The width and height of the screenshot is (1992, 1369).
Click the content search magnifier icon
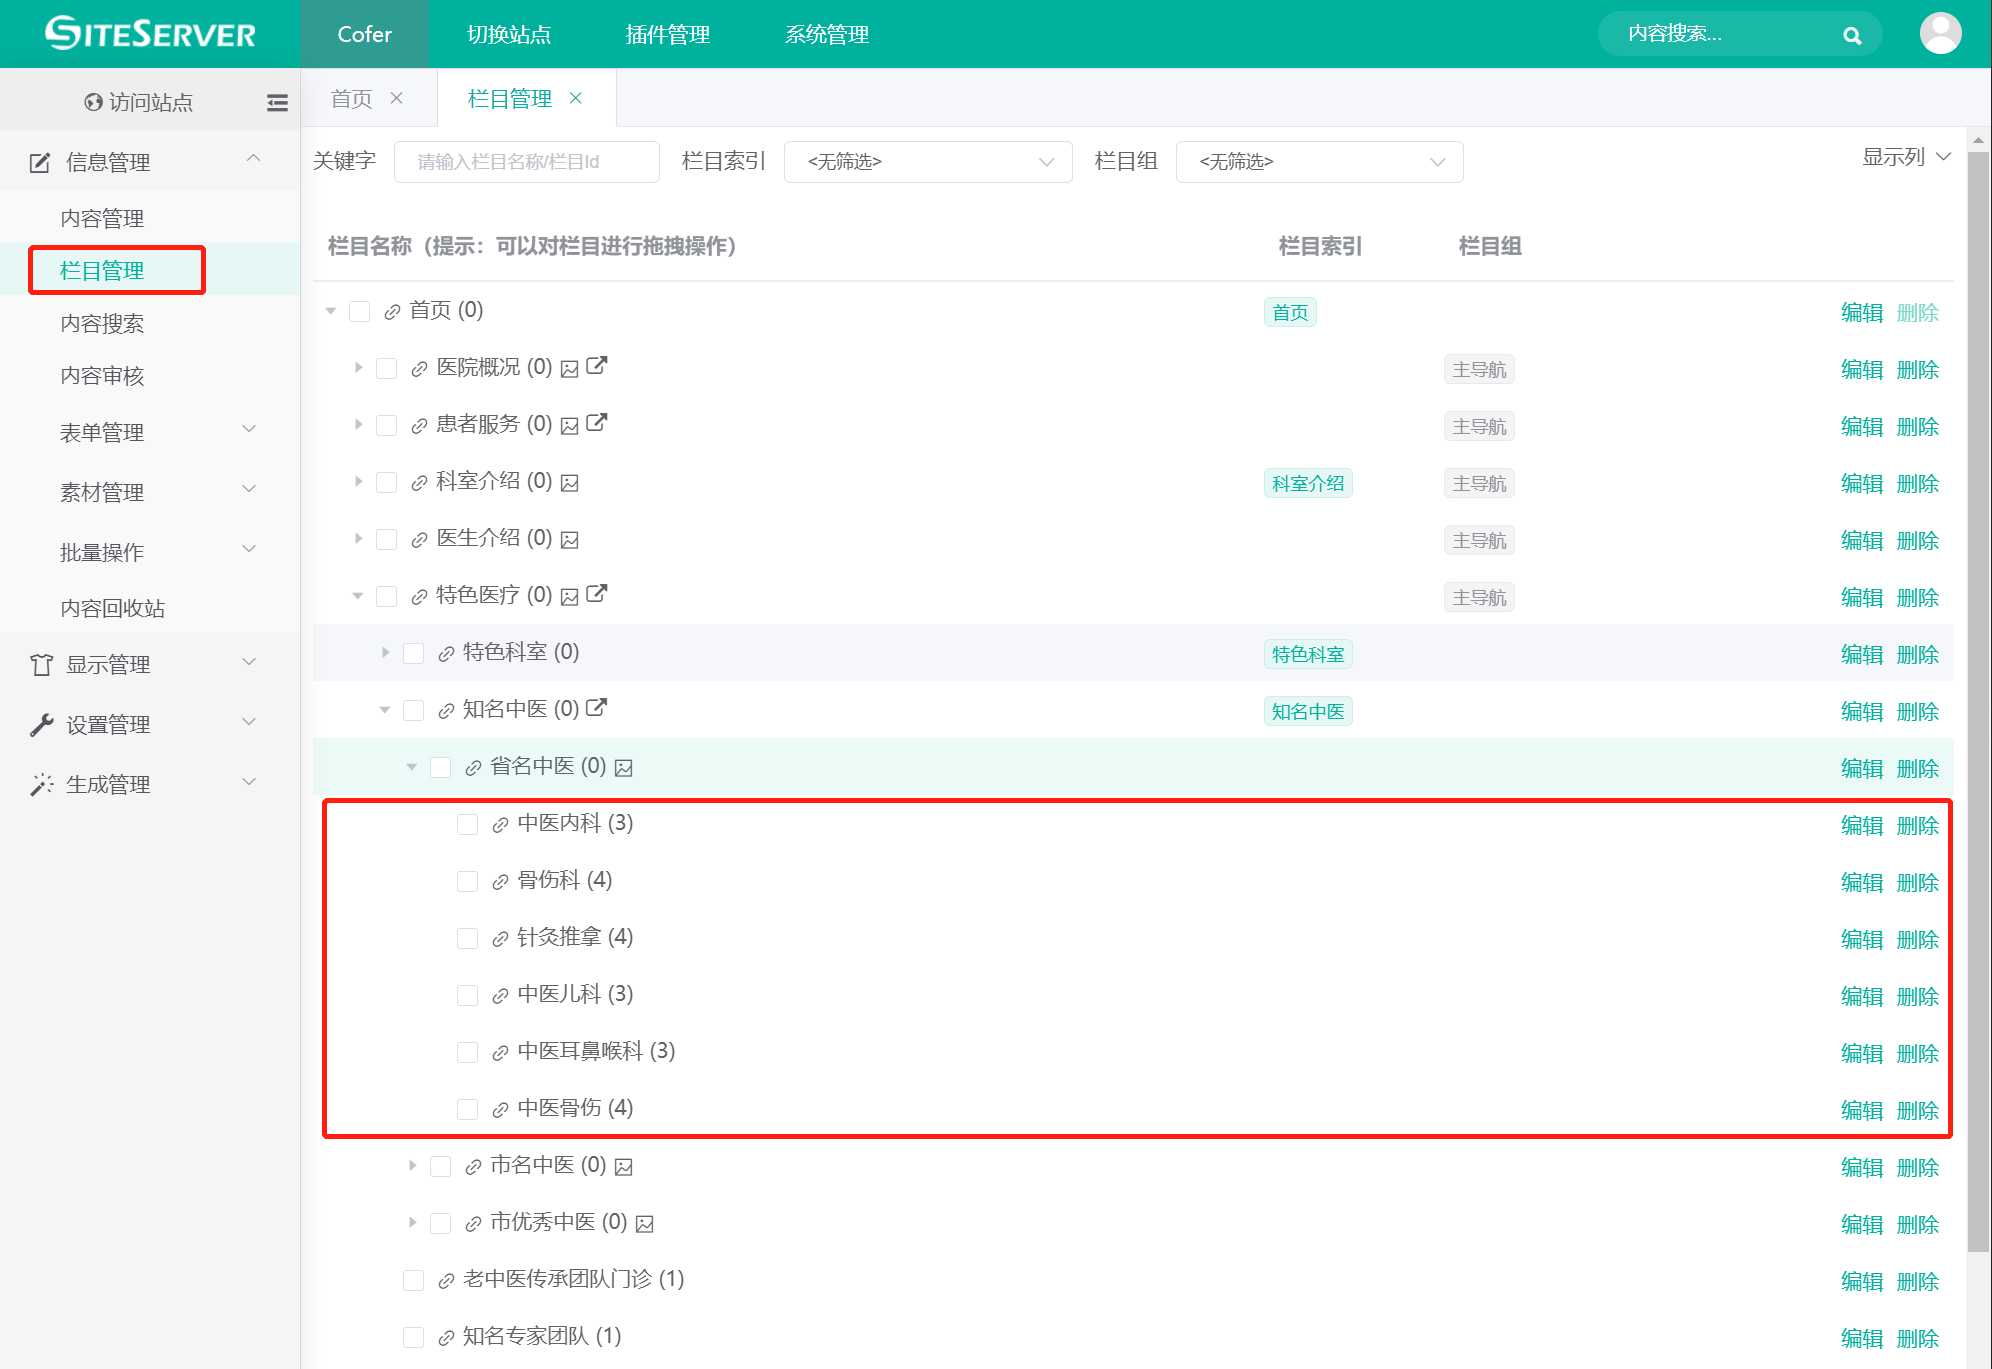pyautogui.click(x=1851, y=35)
